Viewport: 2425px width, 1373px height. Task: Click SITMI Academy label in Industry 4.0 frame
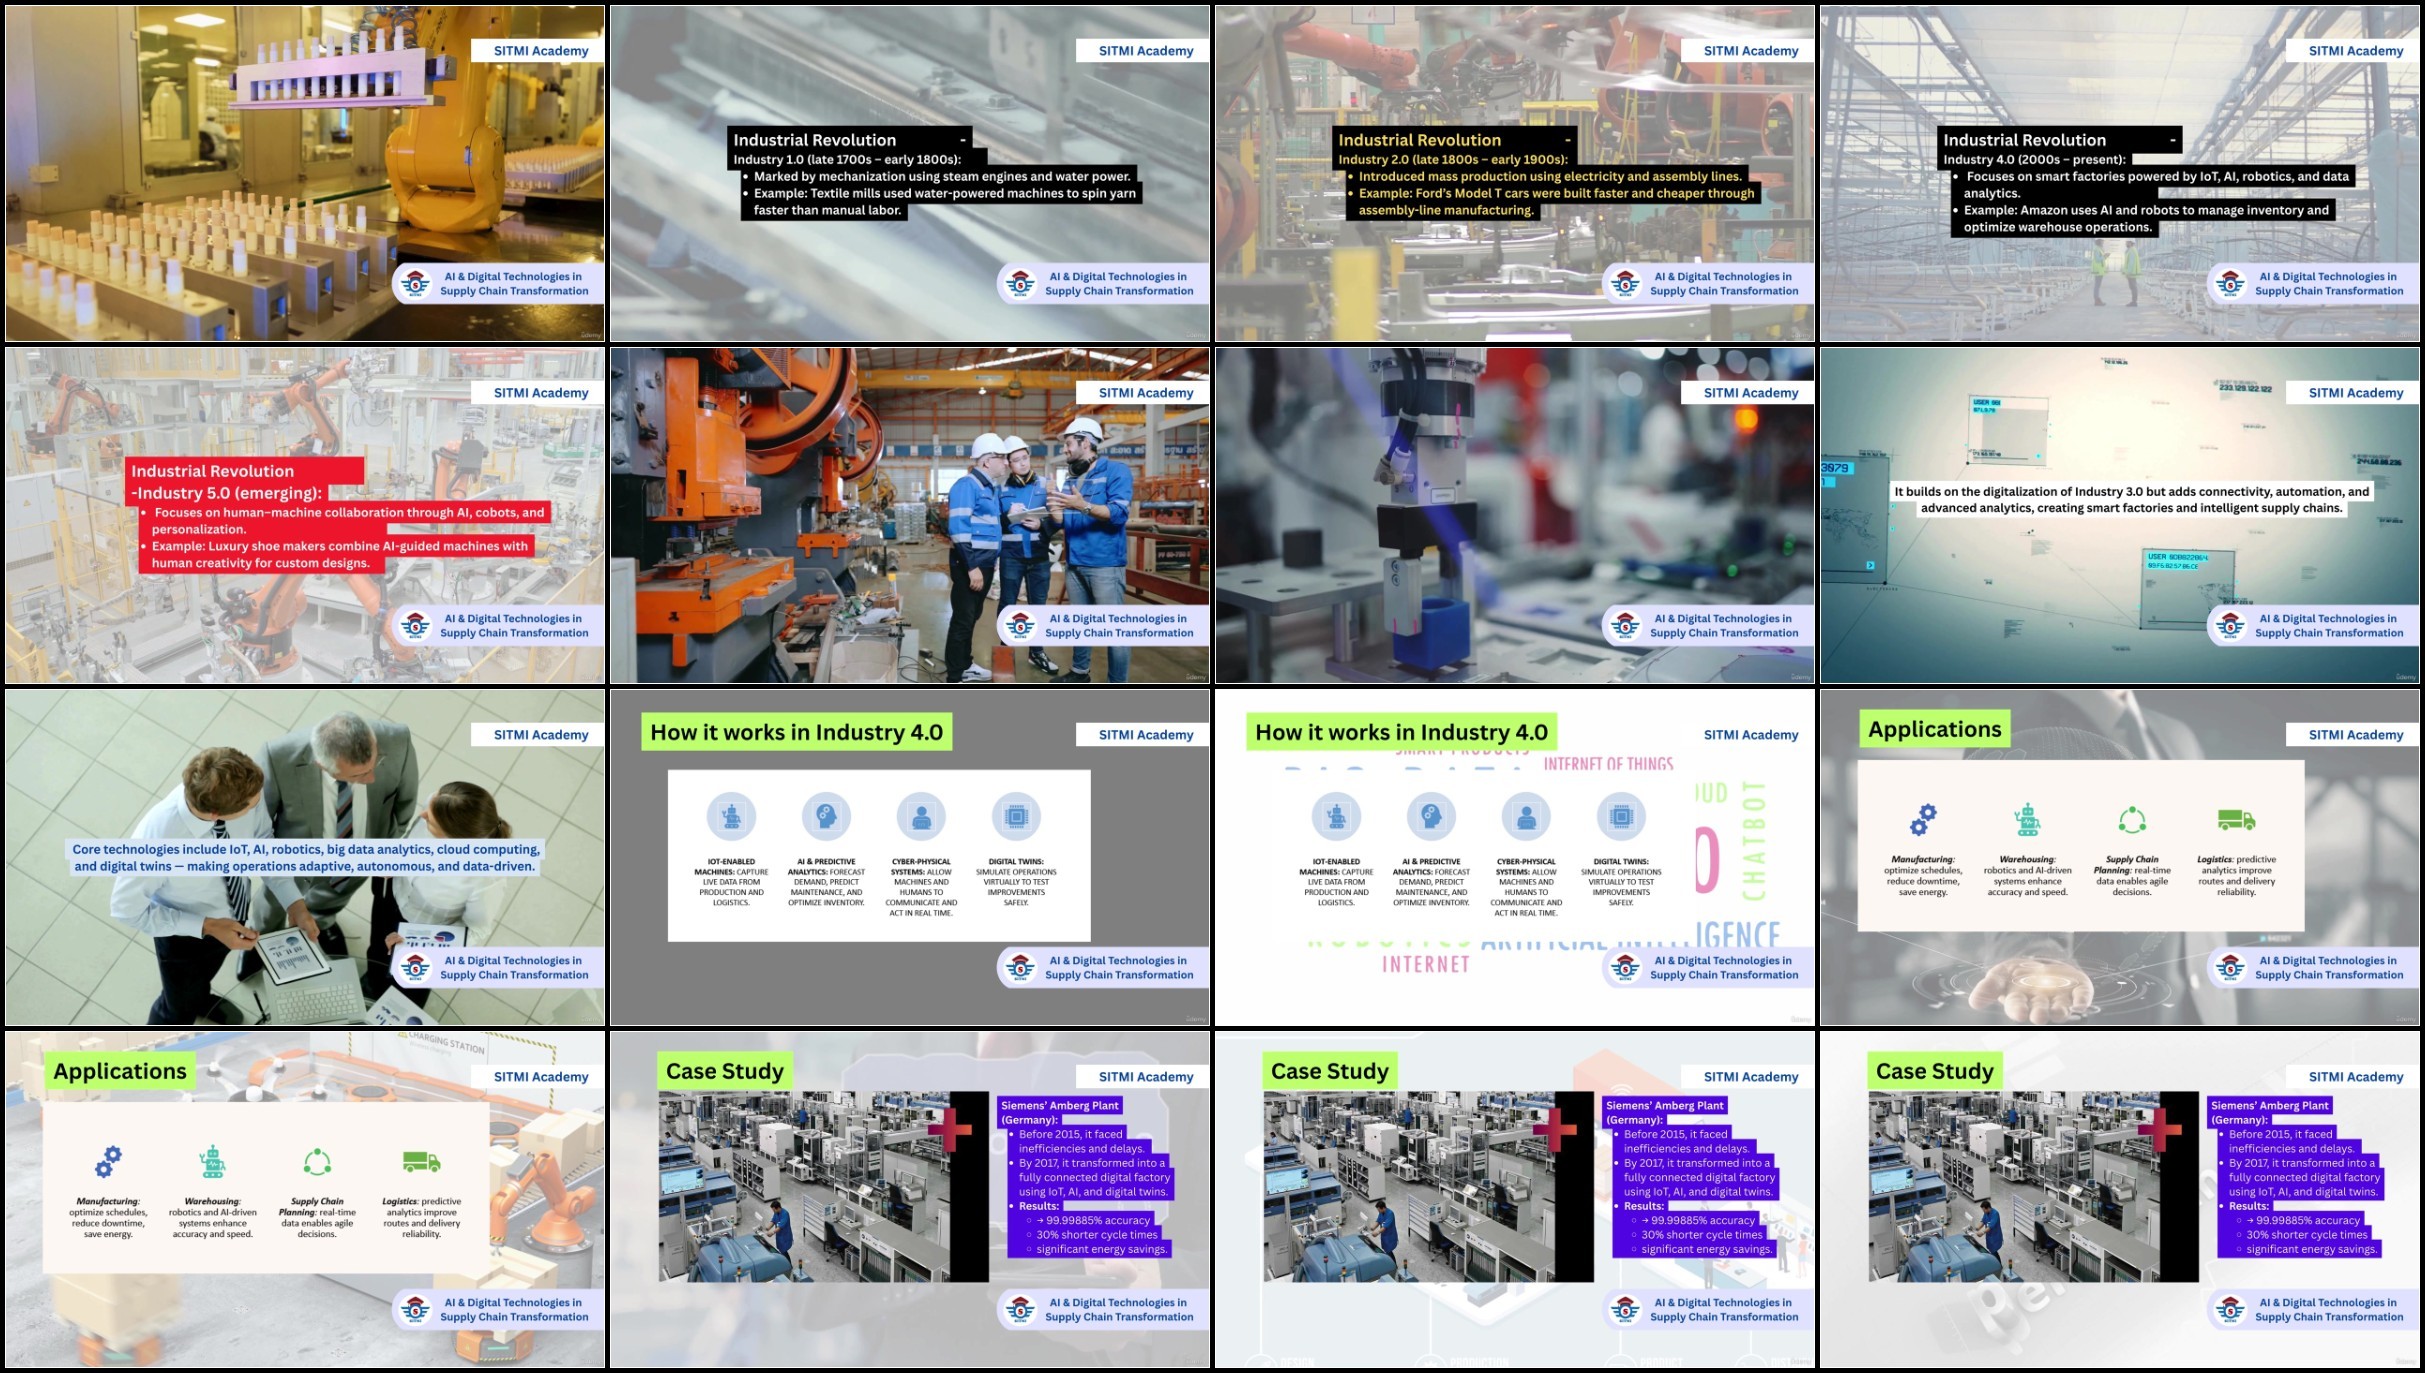tap(2355, 51)
